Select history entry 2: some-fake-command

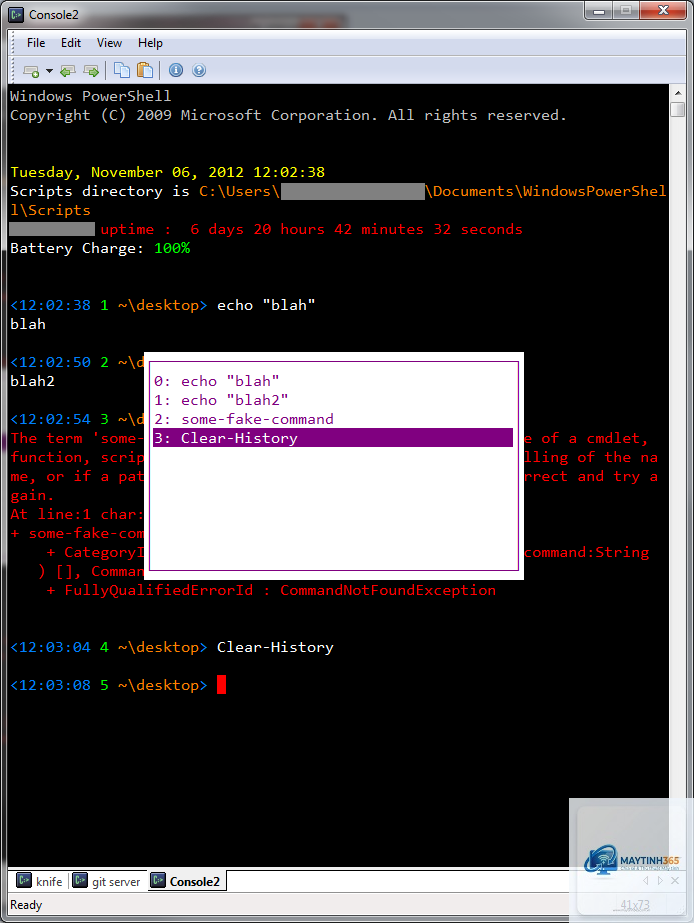333,419
